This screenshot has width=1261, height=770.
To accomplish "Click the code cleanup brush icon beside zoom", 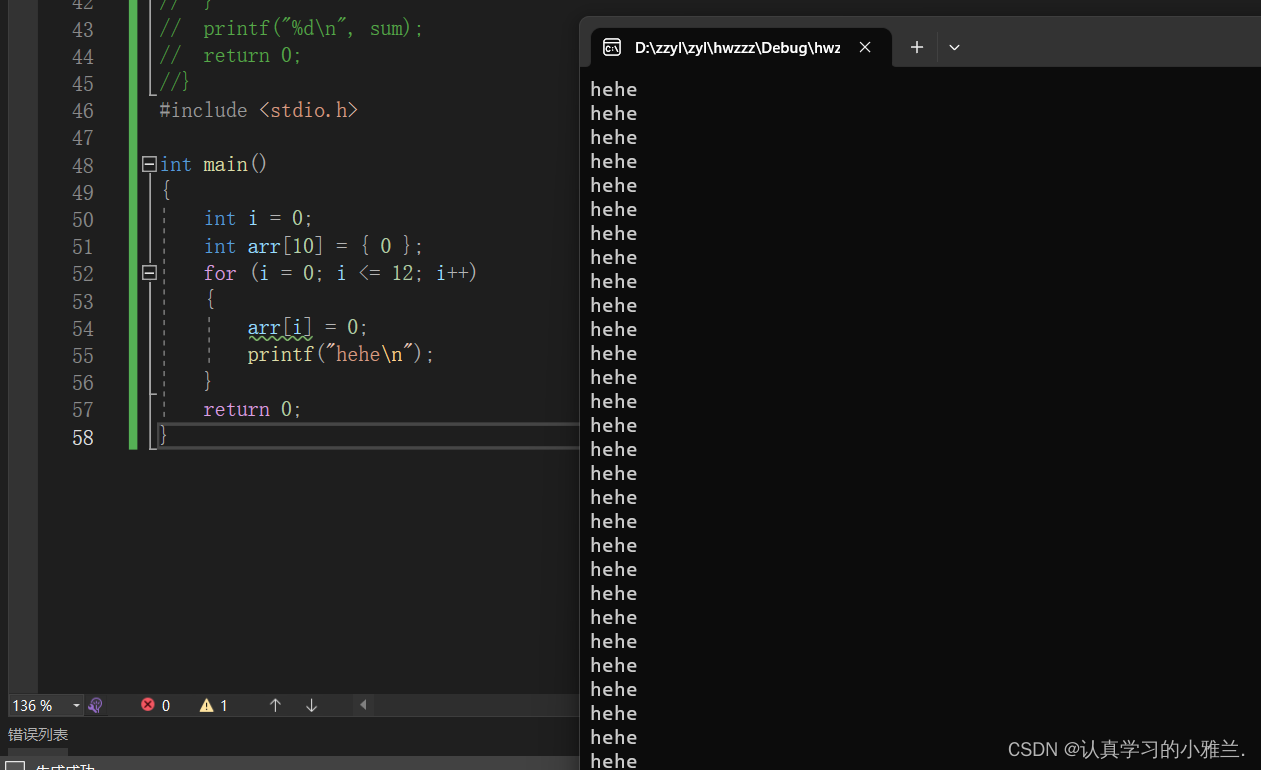I will tap(96, 705).
